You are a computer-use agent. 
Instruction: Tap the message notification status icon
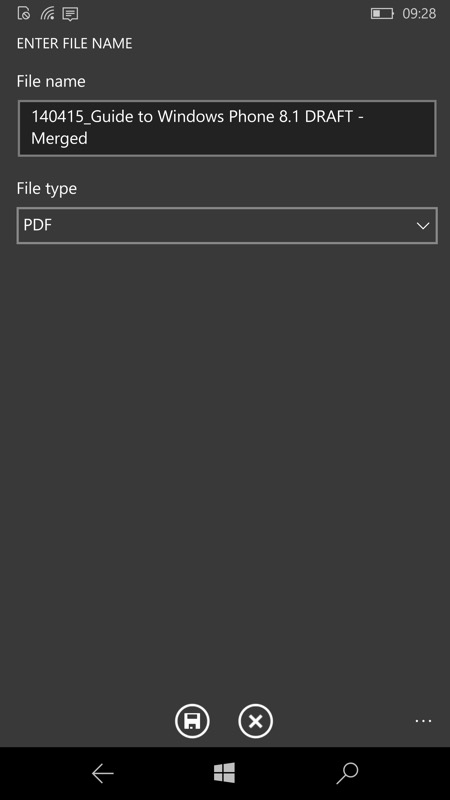[70, 14]
